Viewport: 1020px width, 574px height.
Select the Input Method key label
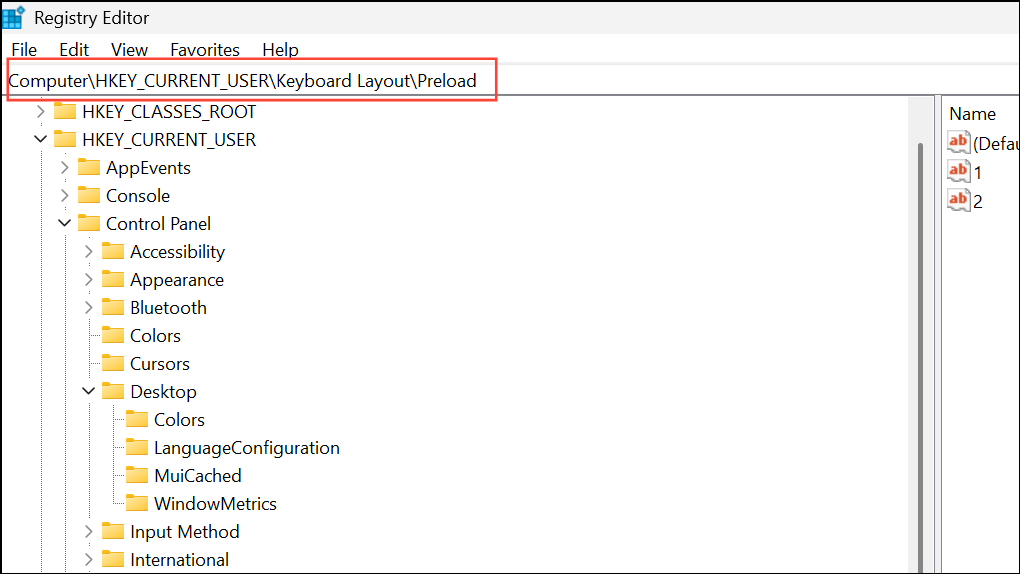pos(185,532)
